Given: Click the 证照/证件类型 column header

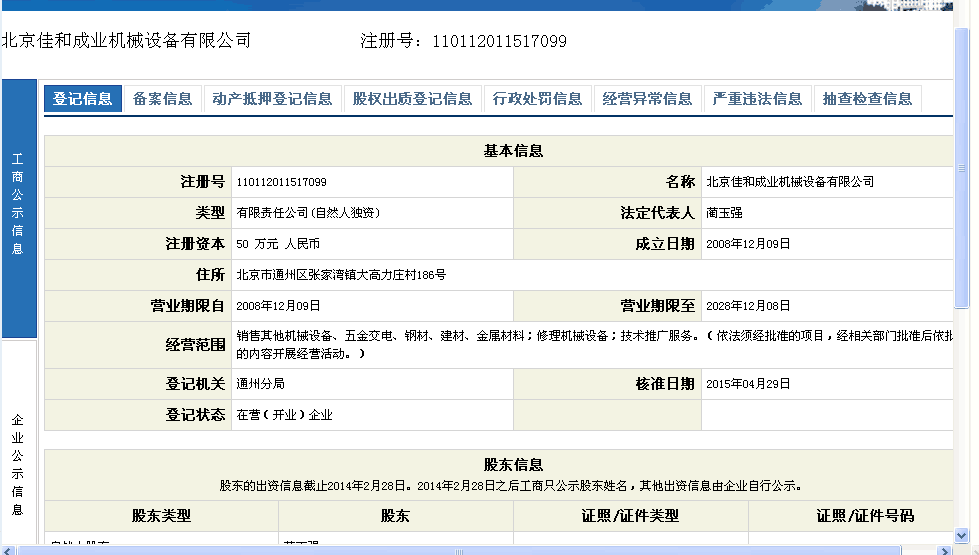Looking at the screenshot, I should click(630, 516).
